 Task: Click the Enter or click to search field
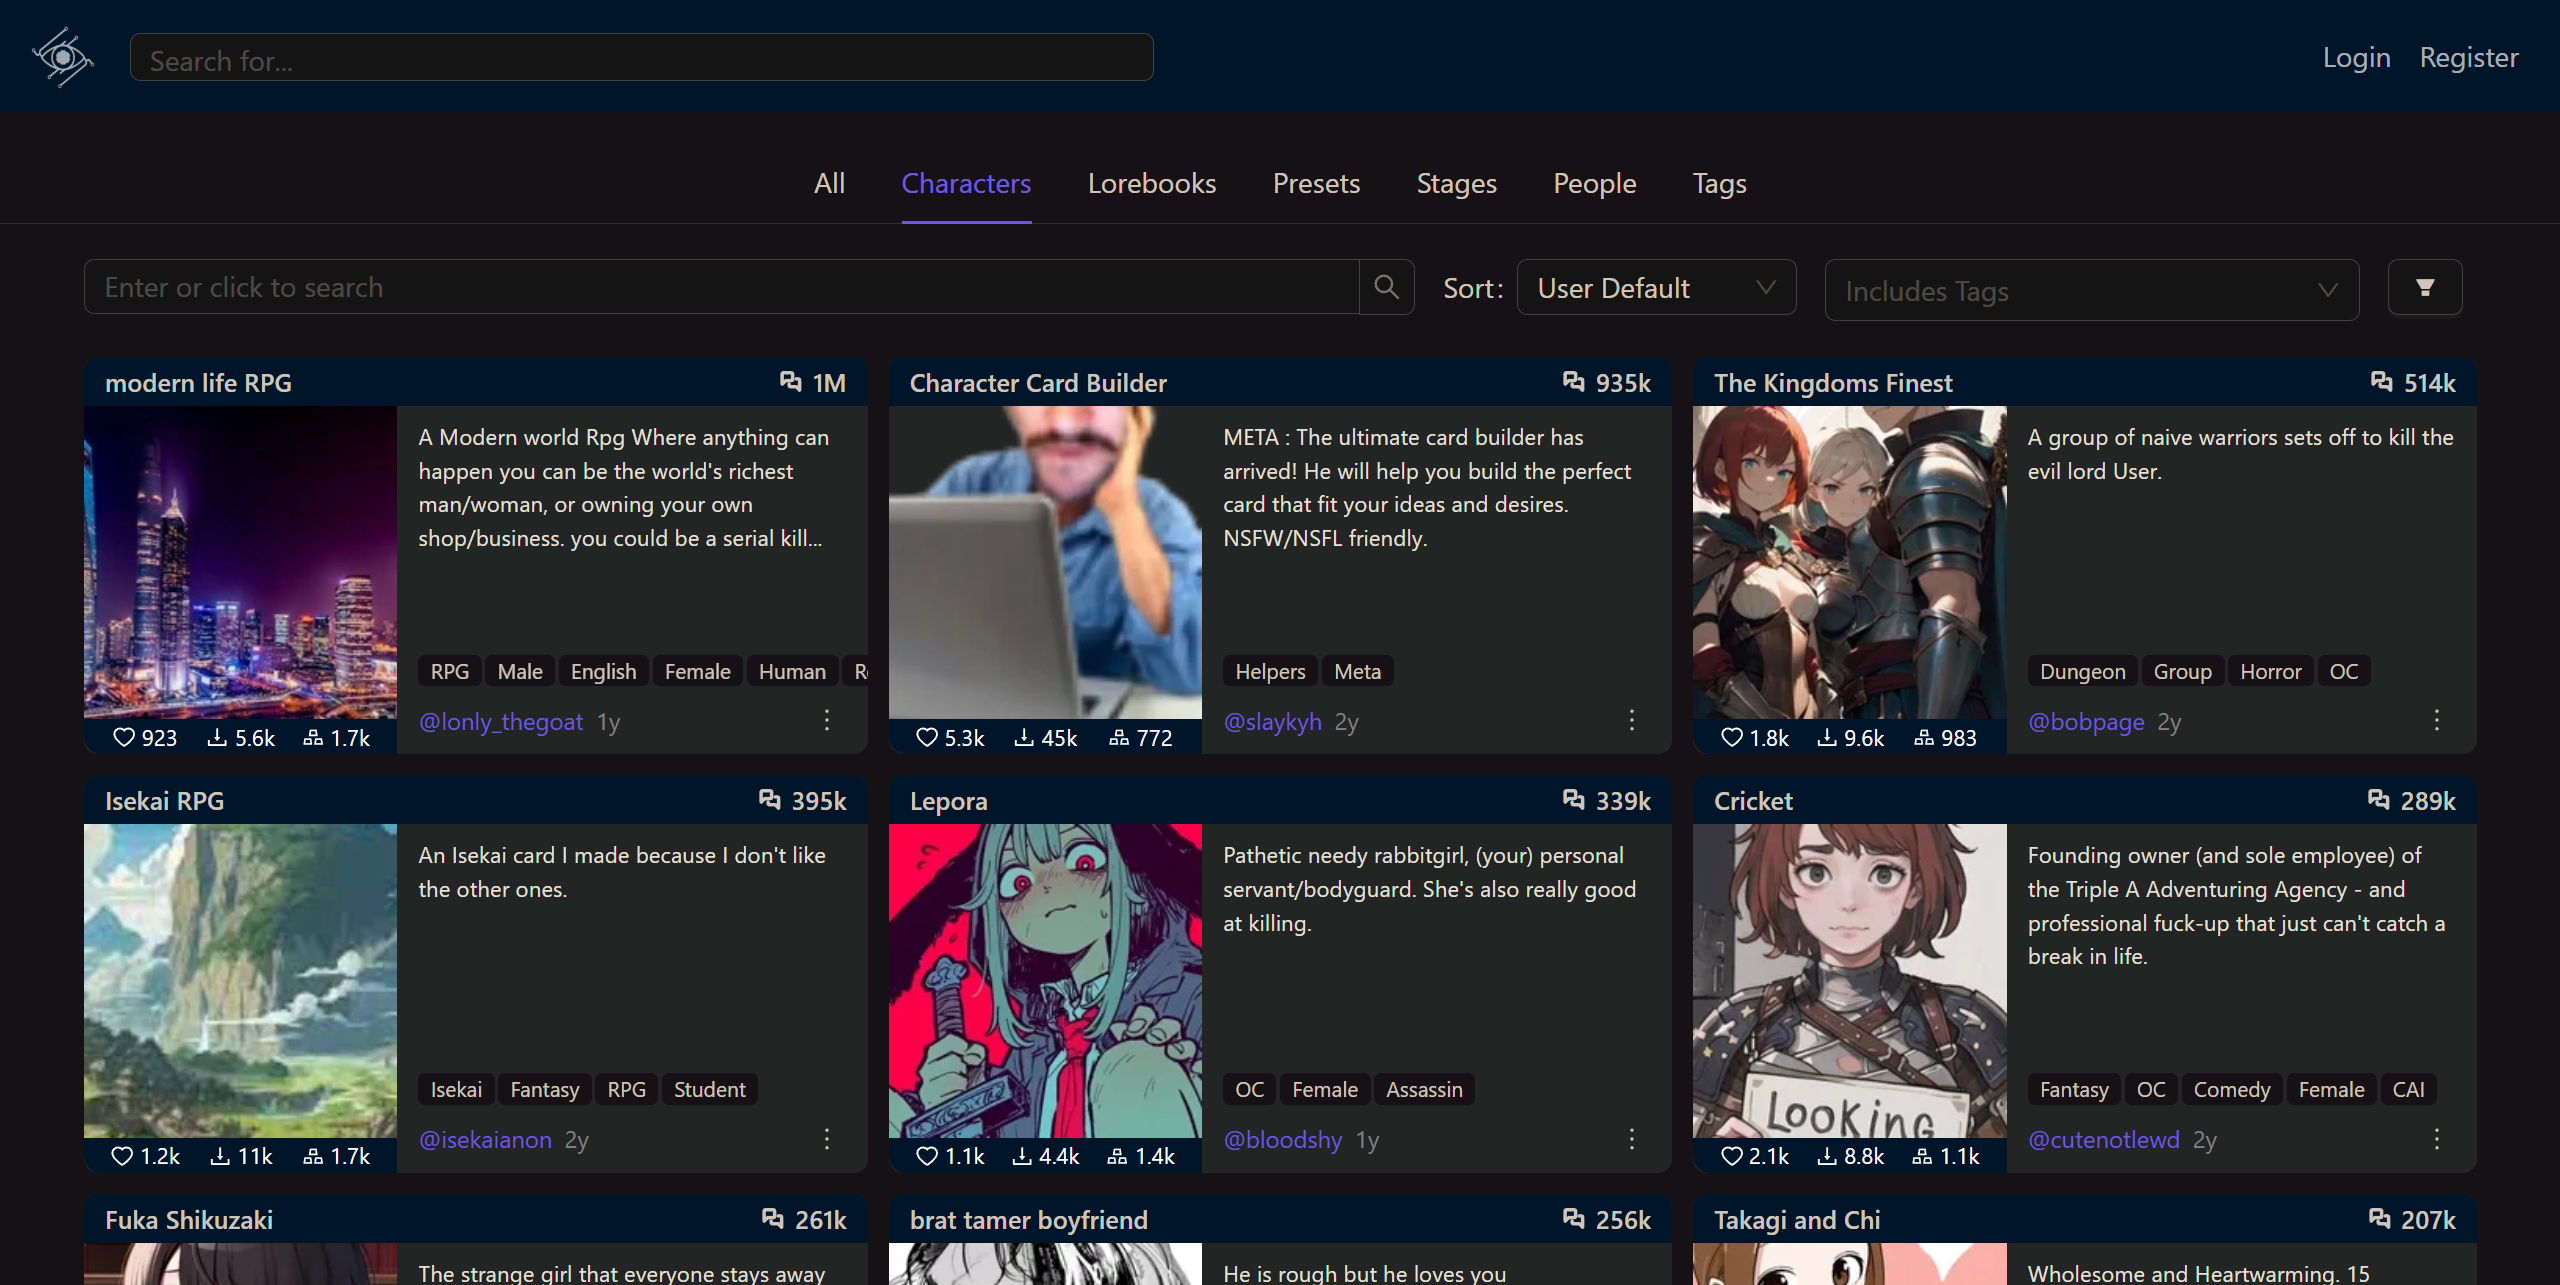(x=700, y=287)
